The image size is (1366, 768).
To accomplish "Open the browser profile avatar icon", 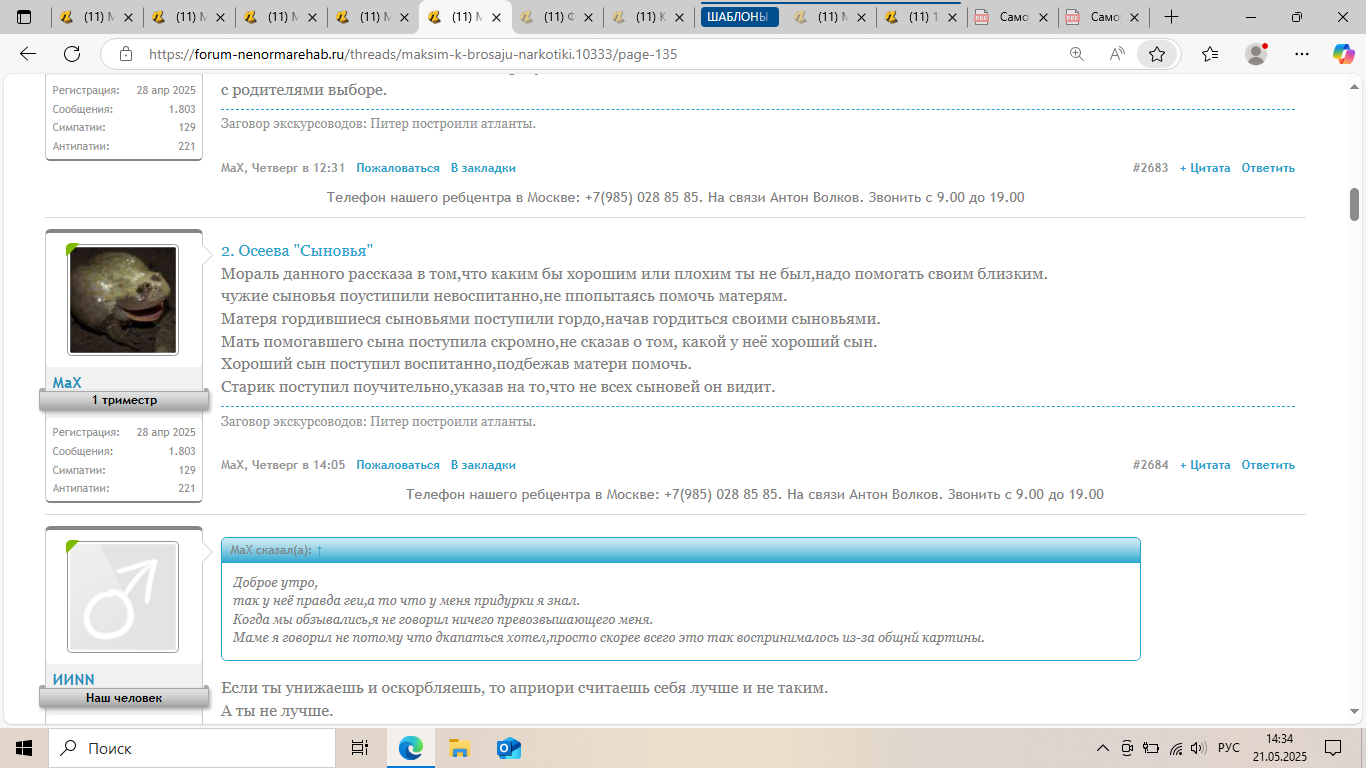I will (x=1256, y=54).
